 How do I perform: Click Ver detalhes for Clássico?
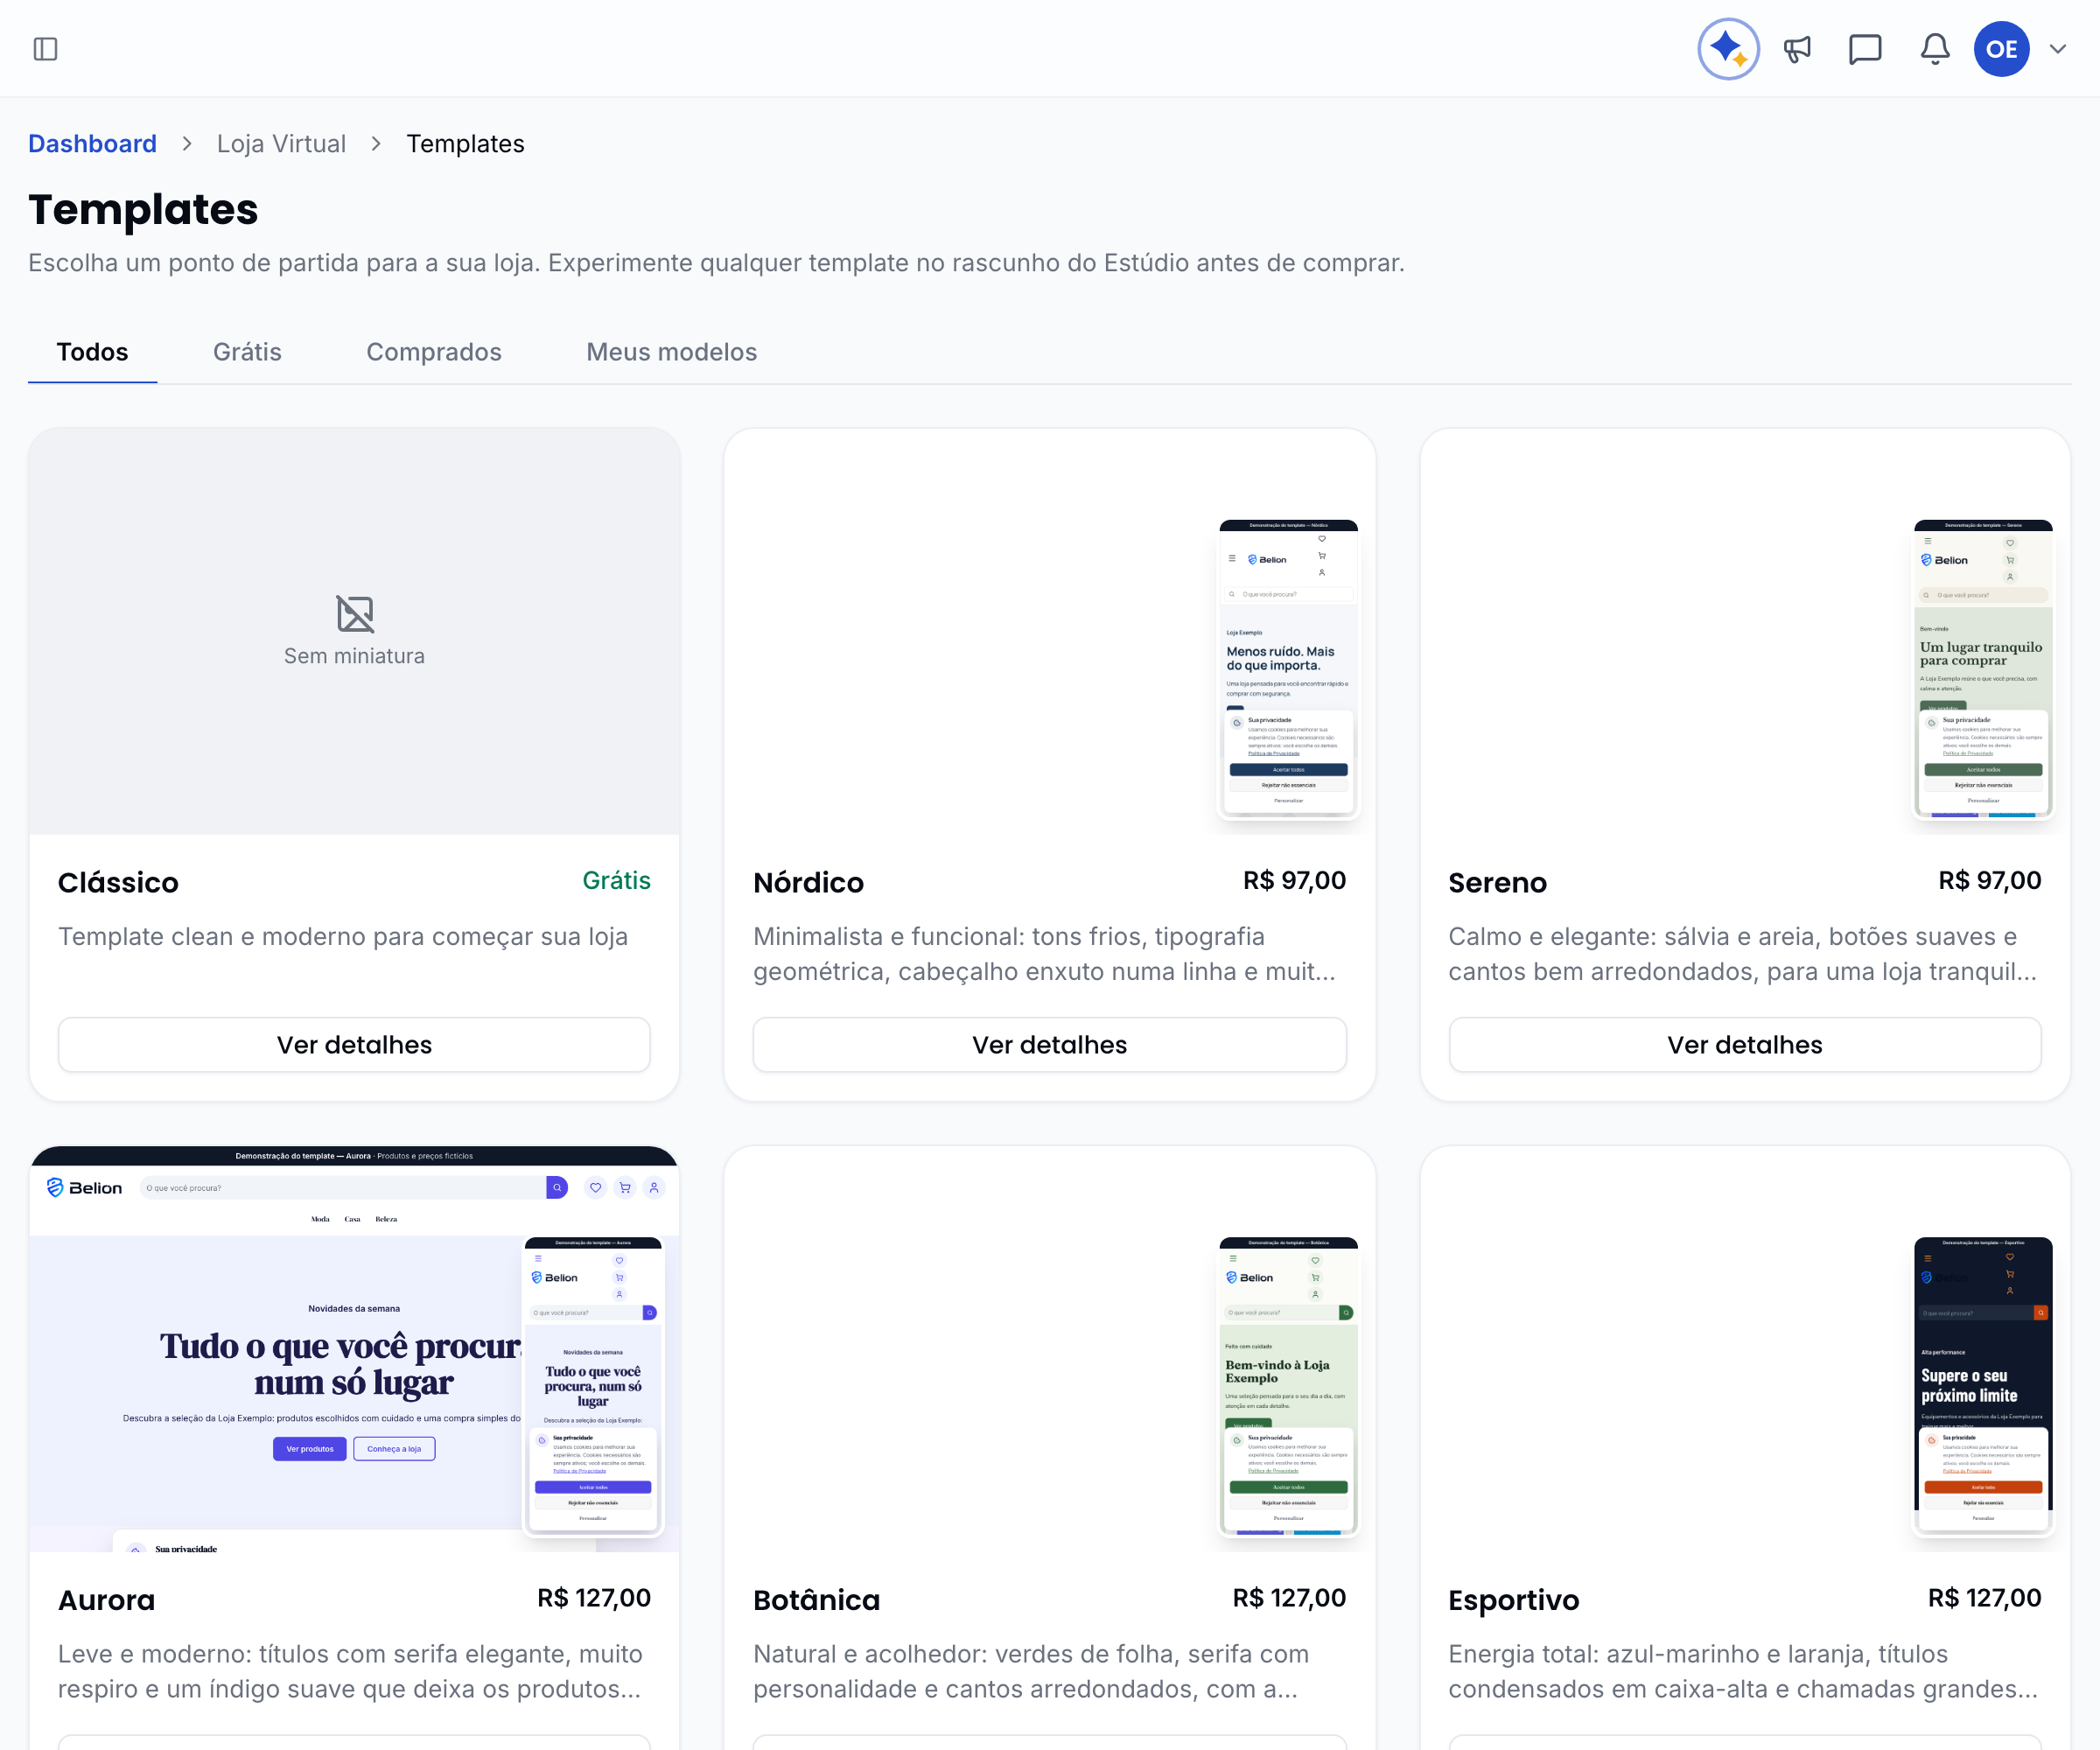354,1045
